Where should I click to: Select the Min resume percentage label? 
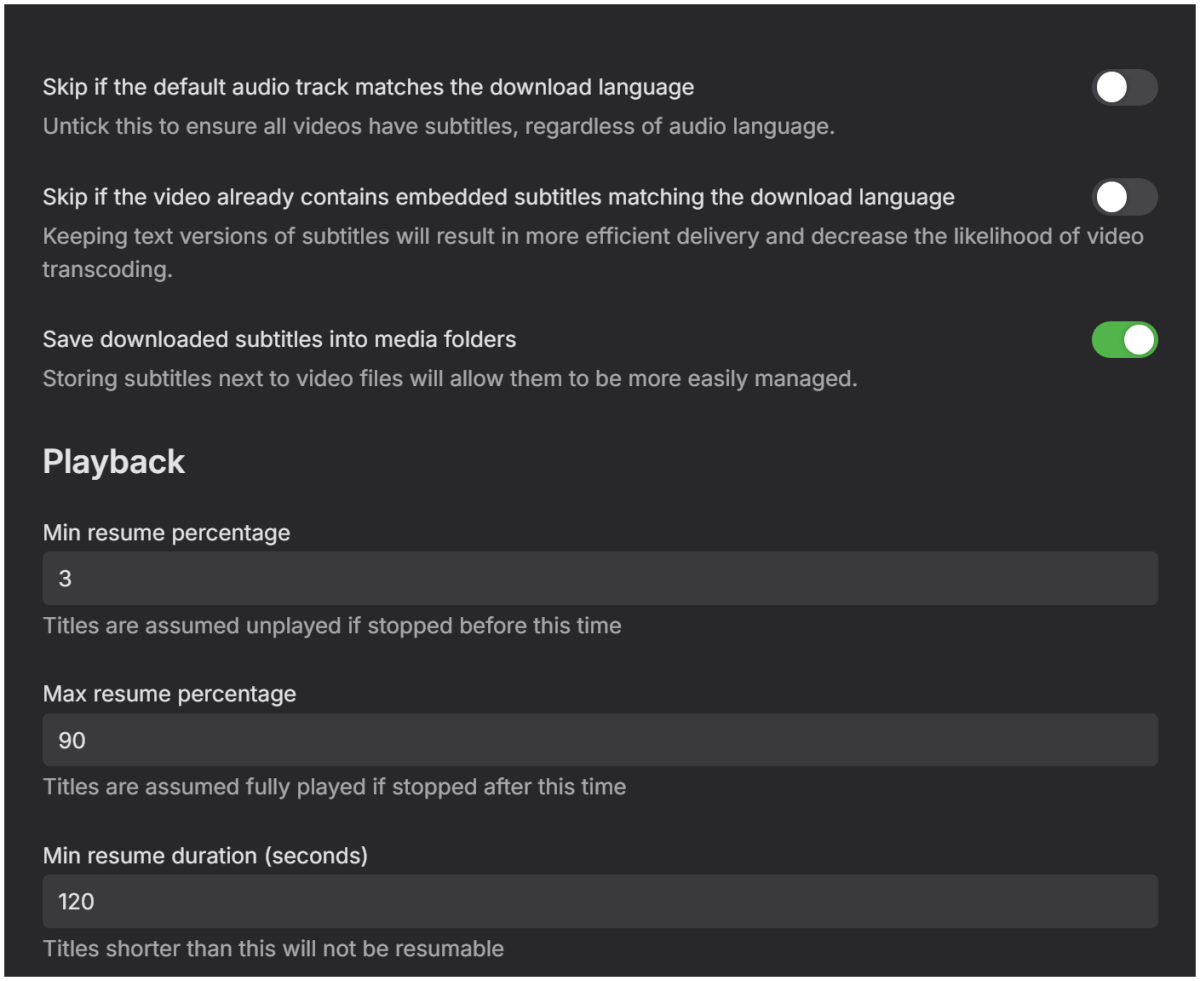(x=166, y=532)
